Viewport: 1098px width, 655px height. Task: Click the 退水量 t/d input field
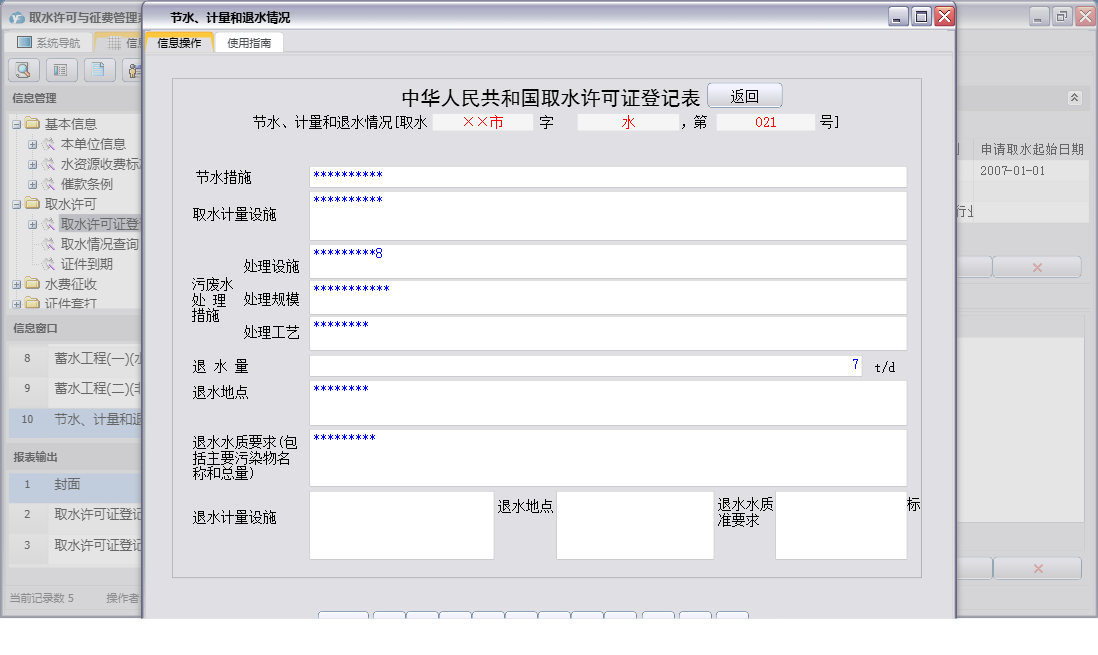(585, 366)
